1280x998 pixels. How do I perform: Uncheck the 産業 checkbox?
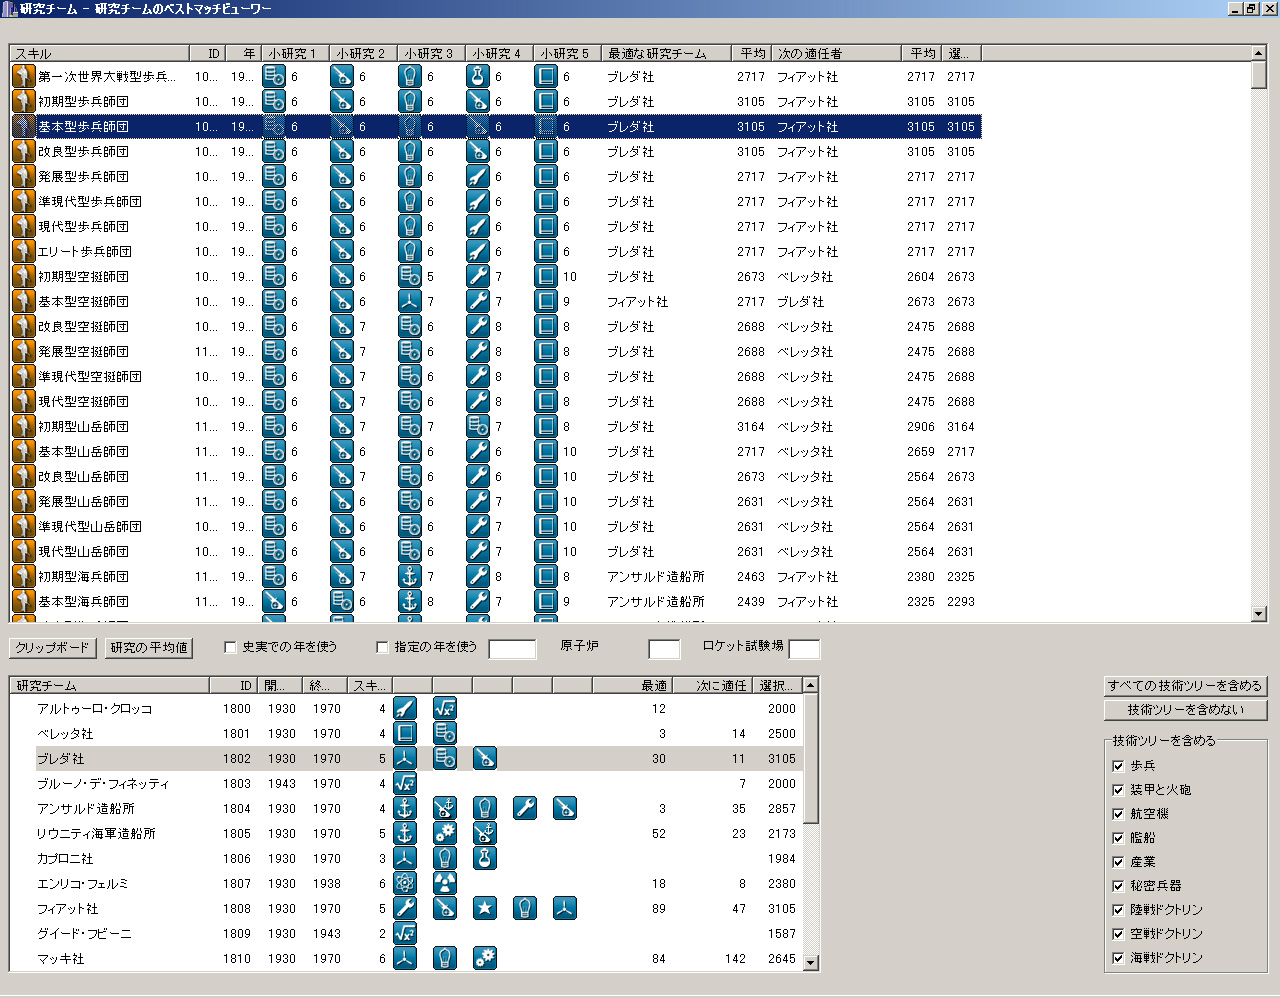(x=1118, y=862)
